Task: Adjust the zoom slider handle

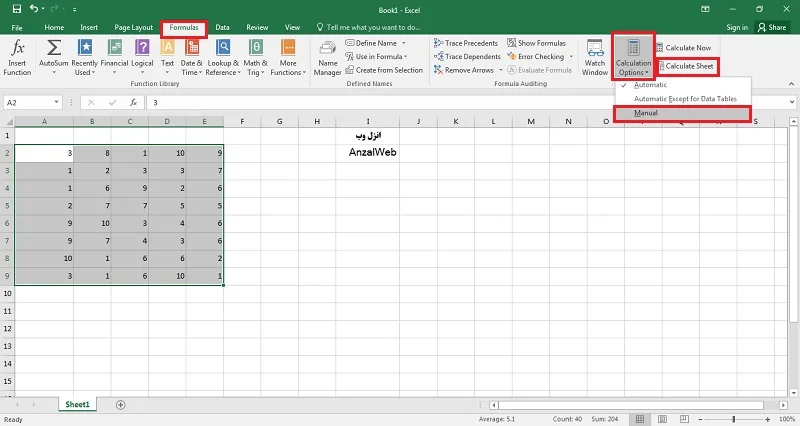Action: [734, 419]
